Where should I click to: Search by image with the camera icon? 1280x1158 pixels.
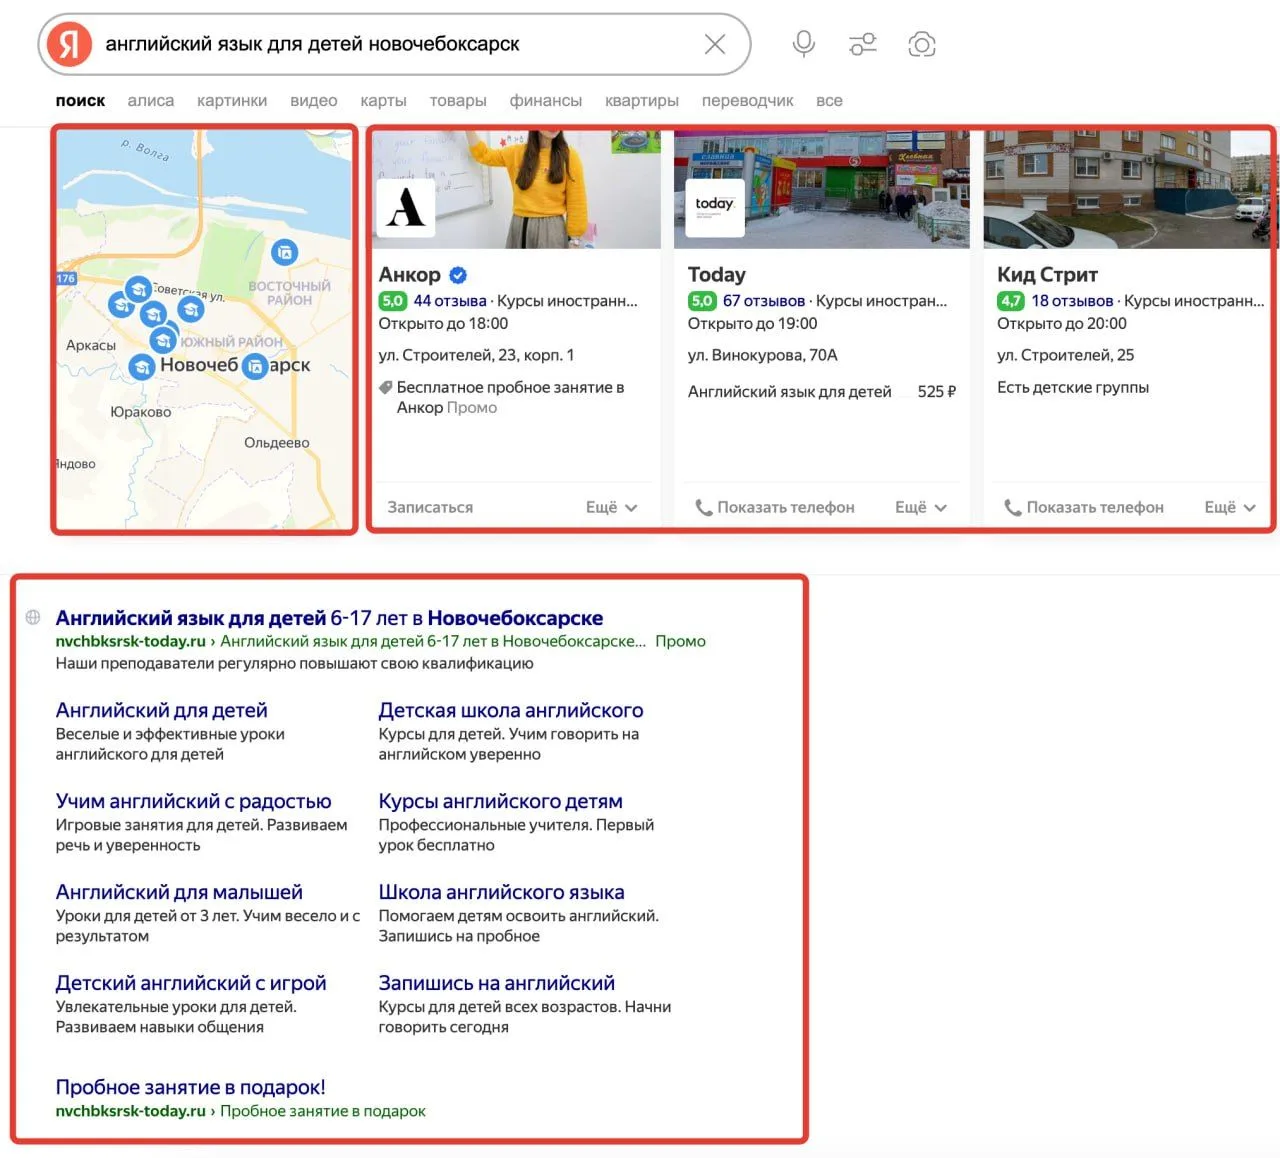pos(922,44)
